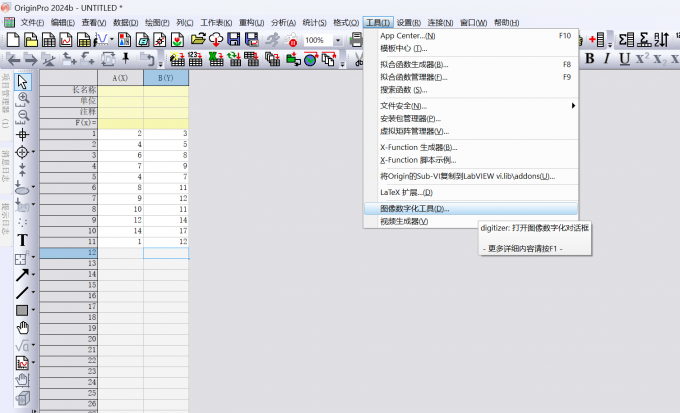The width and height of the screenshot is (680, 413).
Task: Select the Rectangle drawing tool
Action: tap(22, 310)
